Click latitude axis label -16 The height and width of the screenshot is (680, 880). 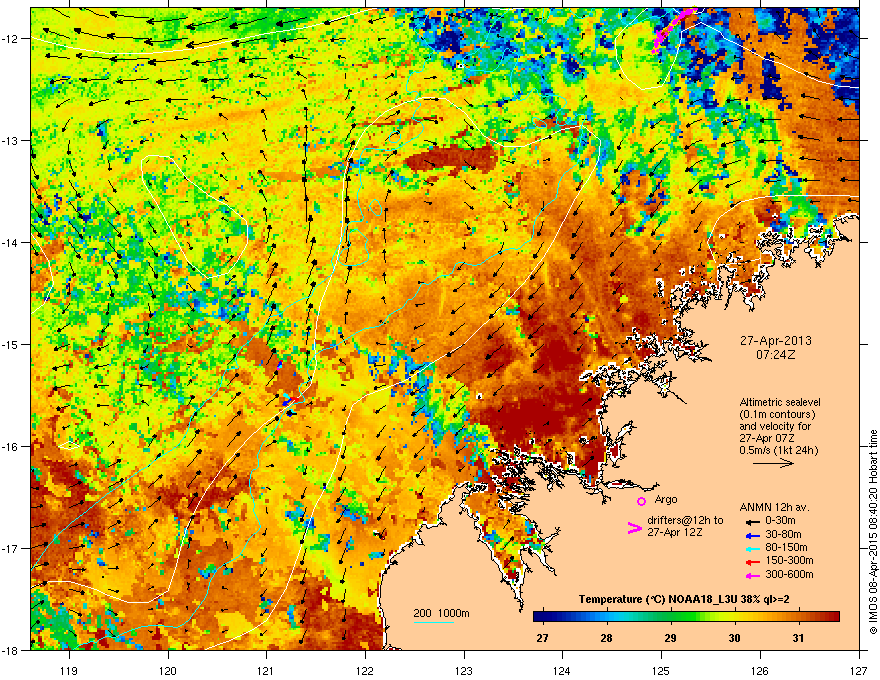(11, 447)
